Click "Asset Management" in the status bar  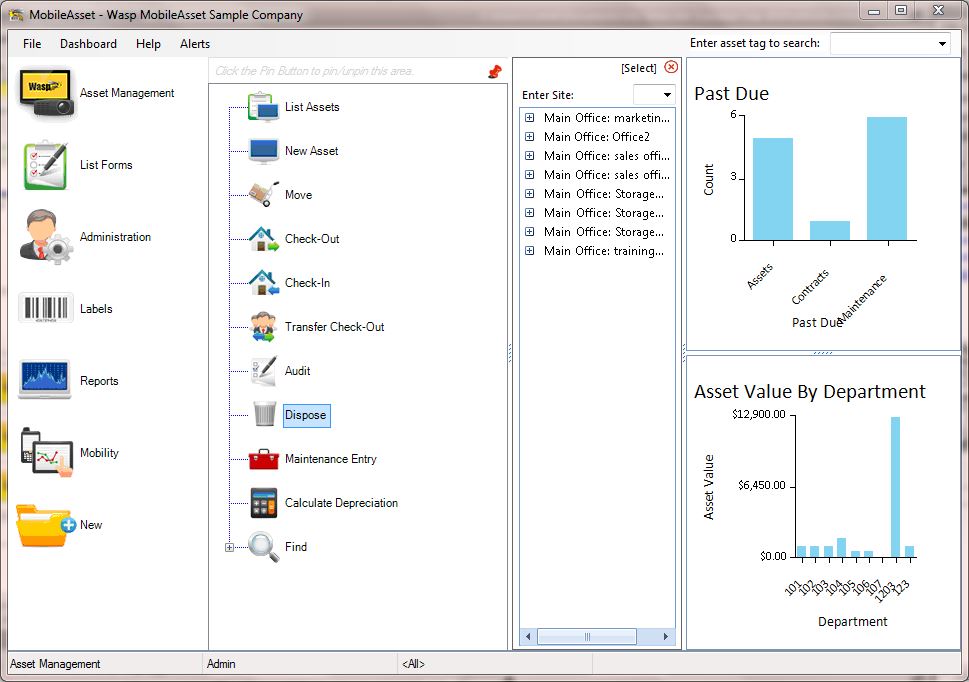point(55,663)
